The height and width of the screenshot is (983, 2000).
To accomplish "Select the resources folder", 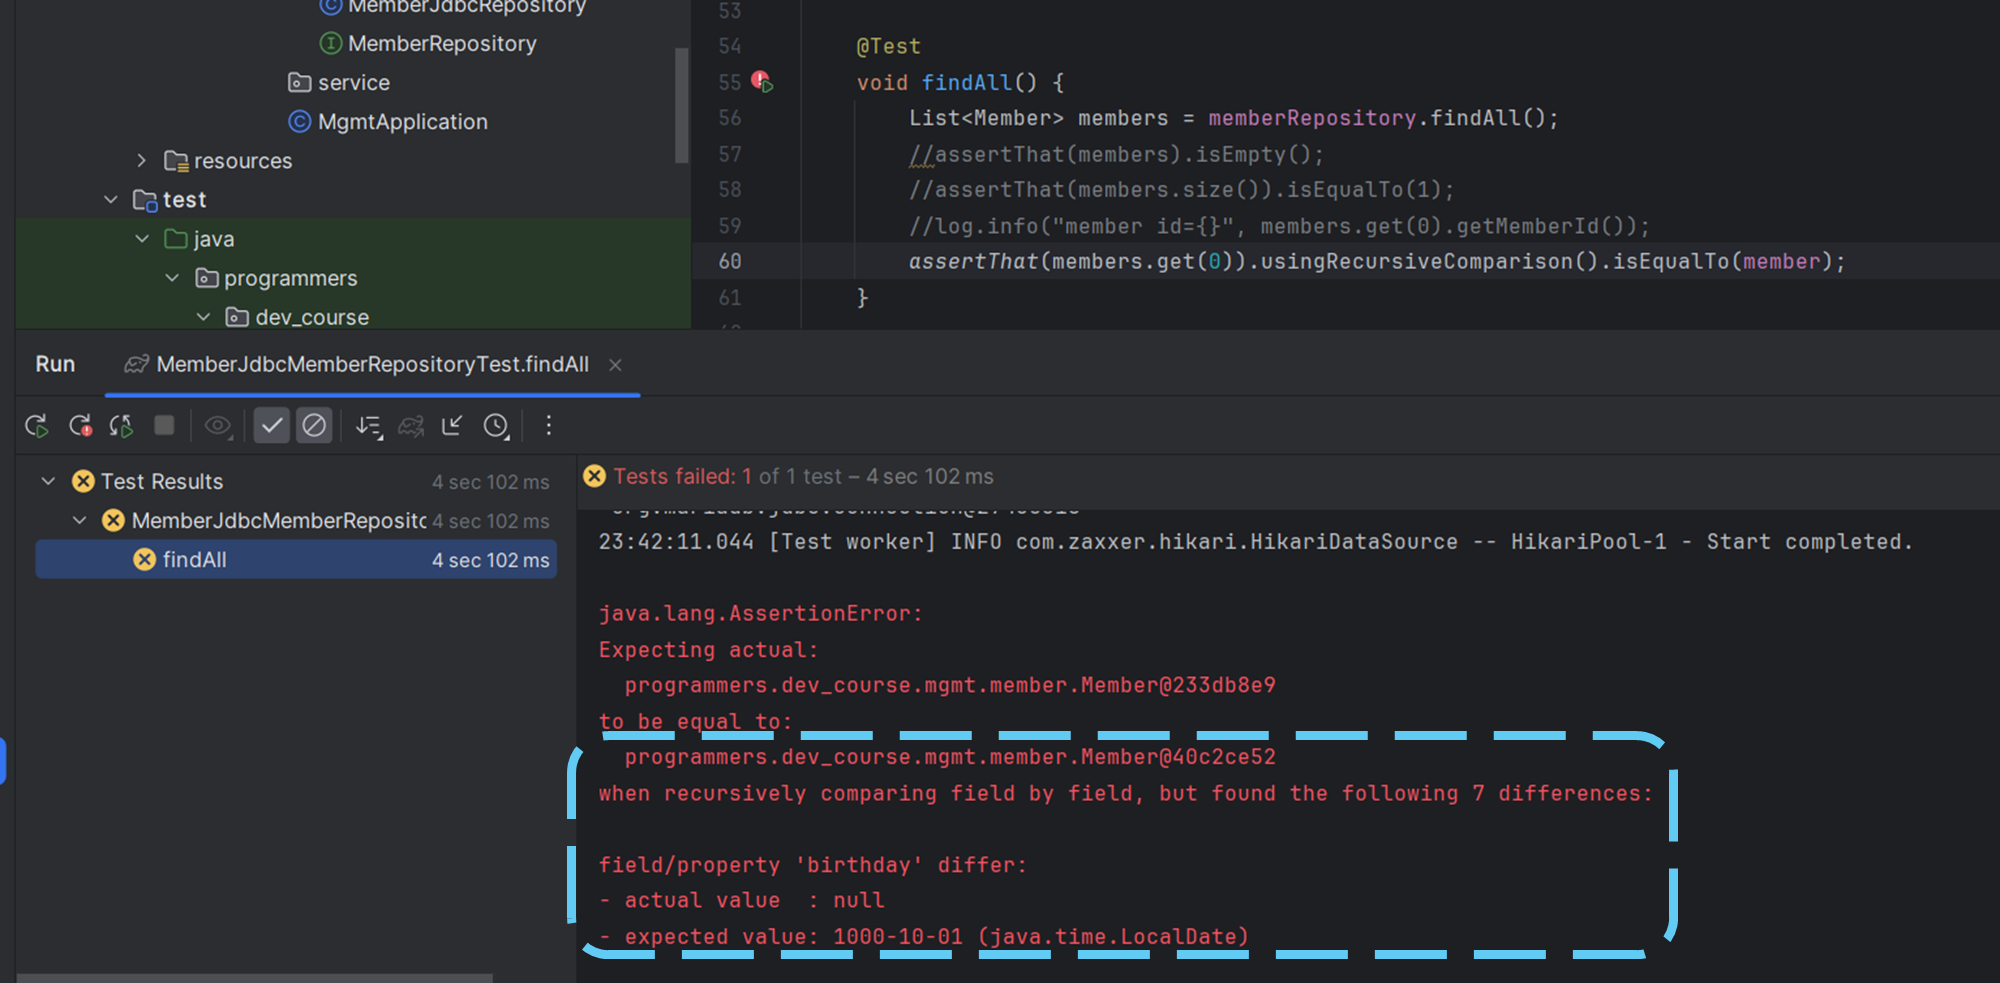I will 243,160.
